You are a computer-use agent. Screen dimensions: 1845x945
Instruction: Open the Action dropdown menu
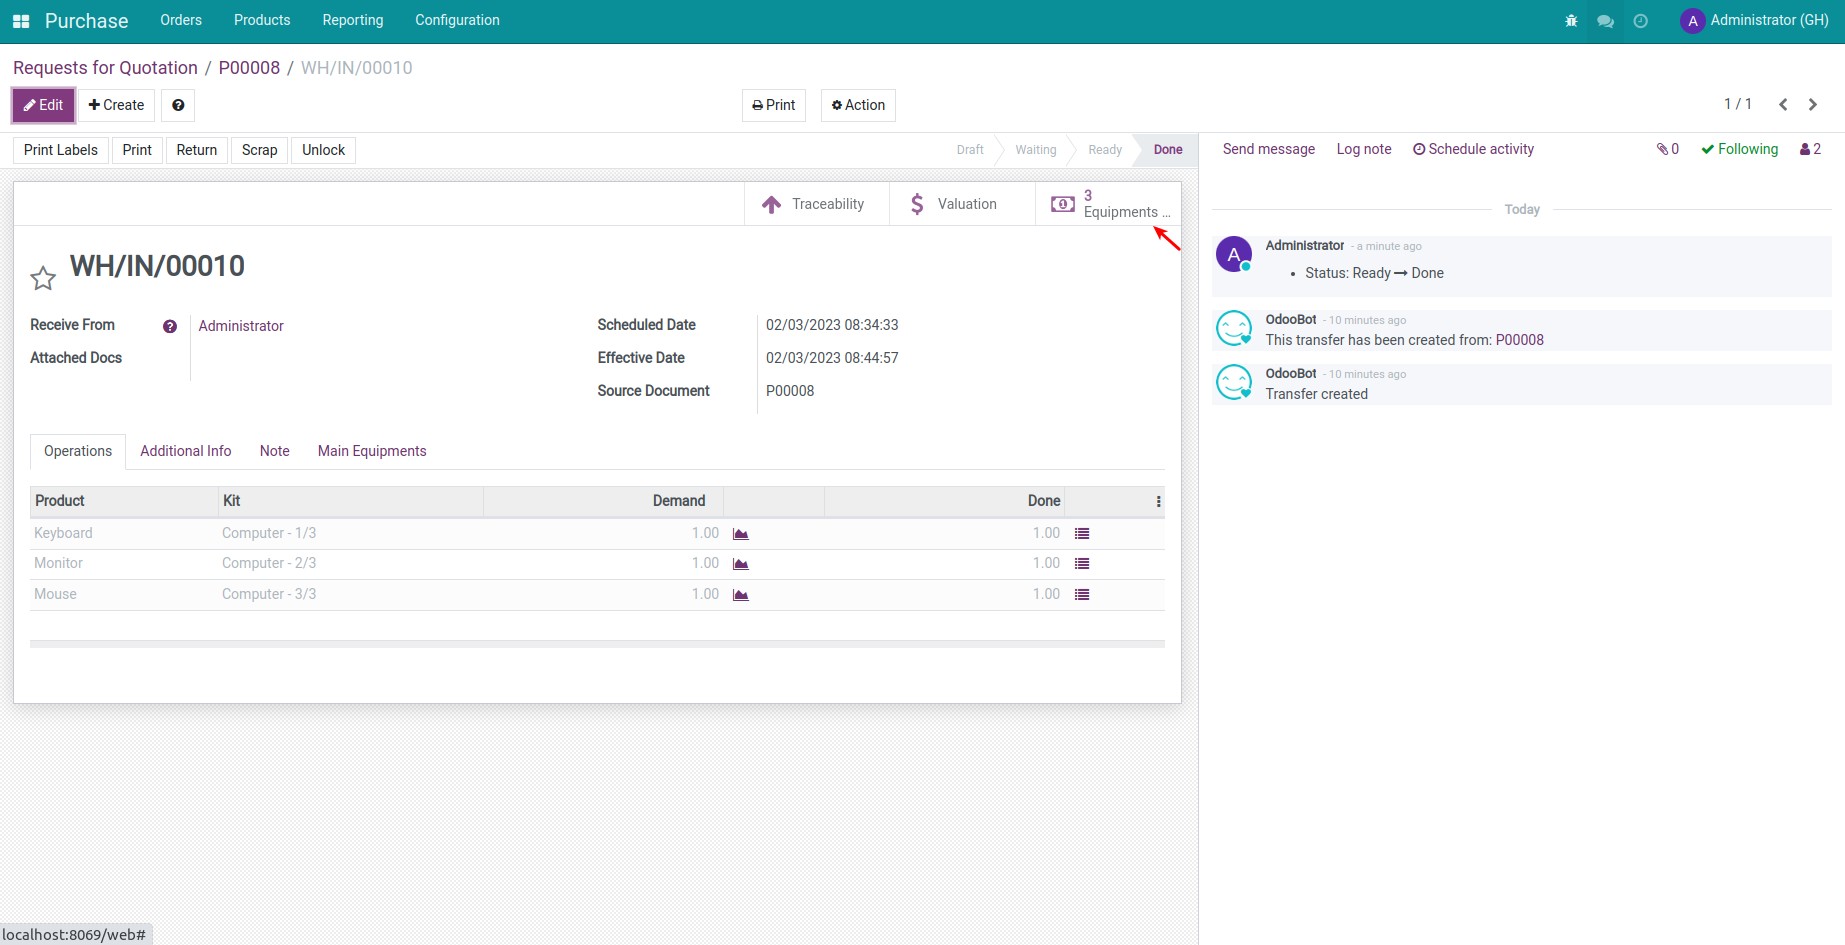[858, 105]
